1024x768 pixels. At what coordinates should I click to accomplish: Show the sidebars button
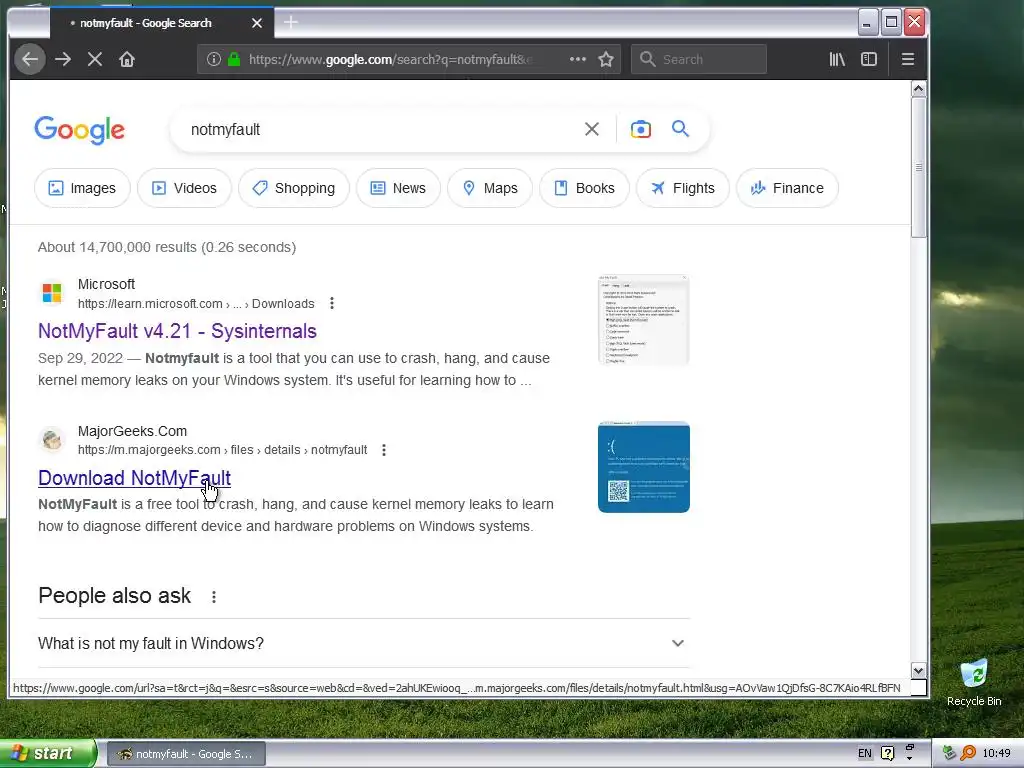[869, 59]
